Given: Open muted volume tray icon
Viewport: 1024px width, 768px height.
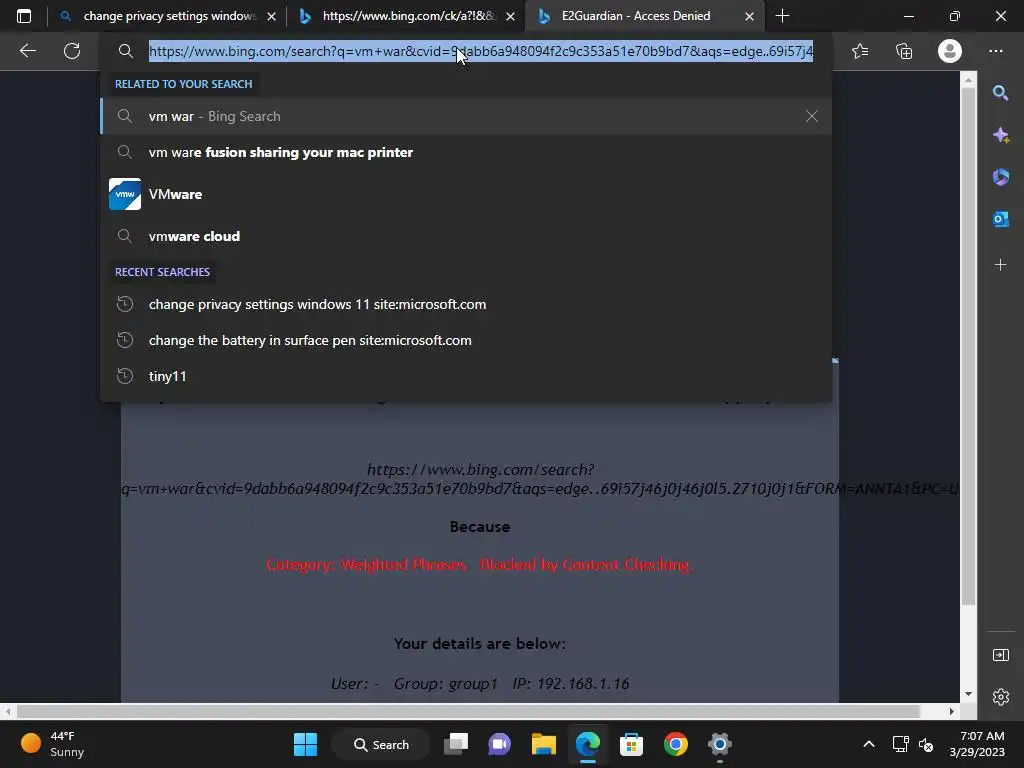Looking at the screenshot, I should pos(926,744).
